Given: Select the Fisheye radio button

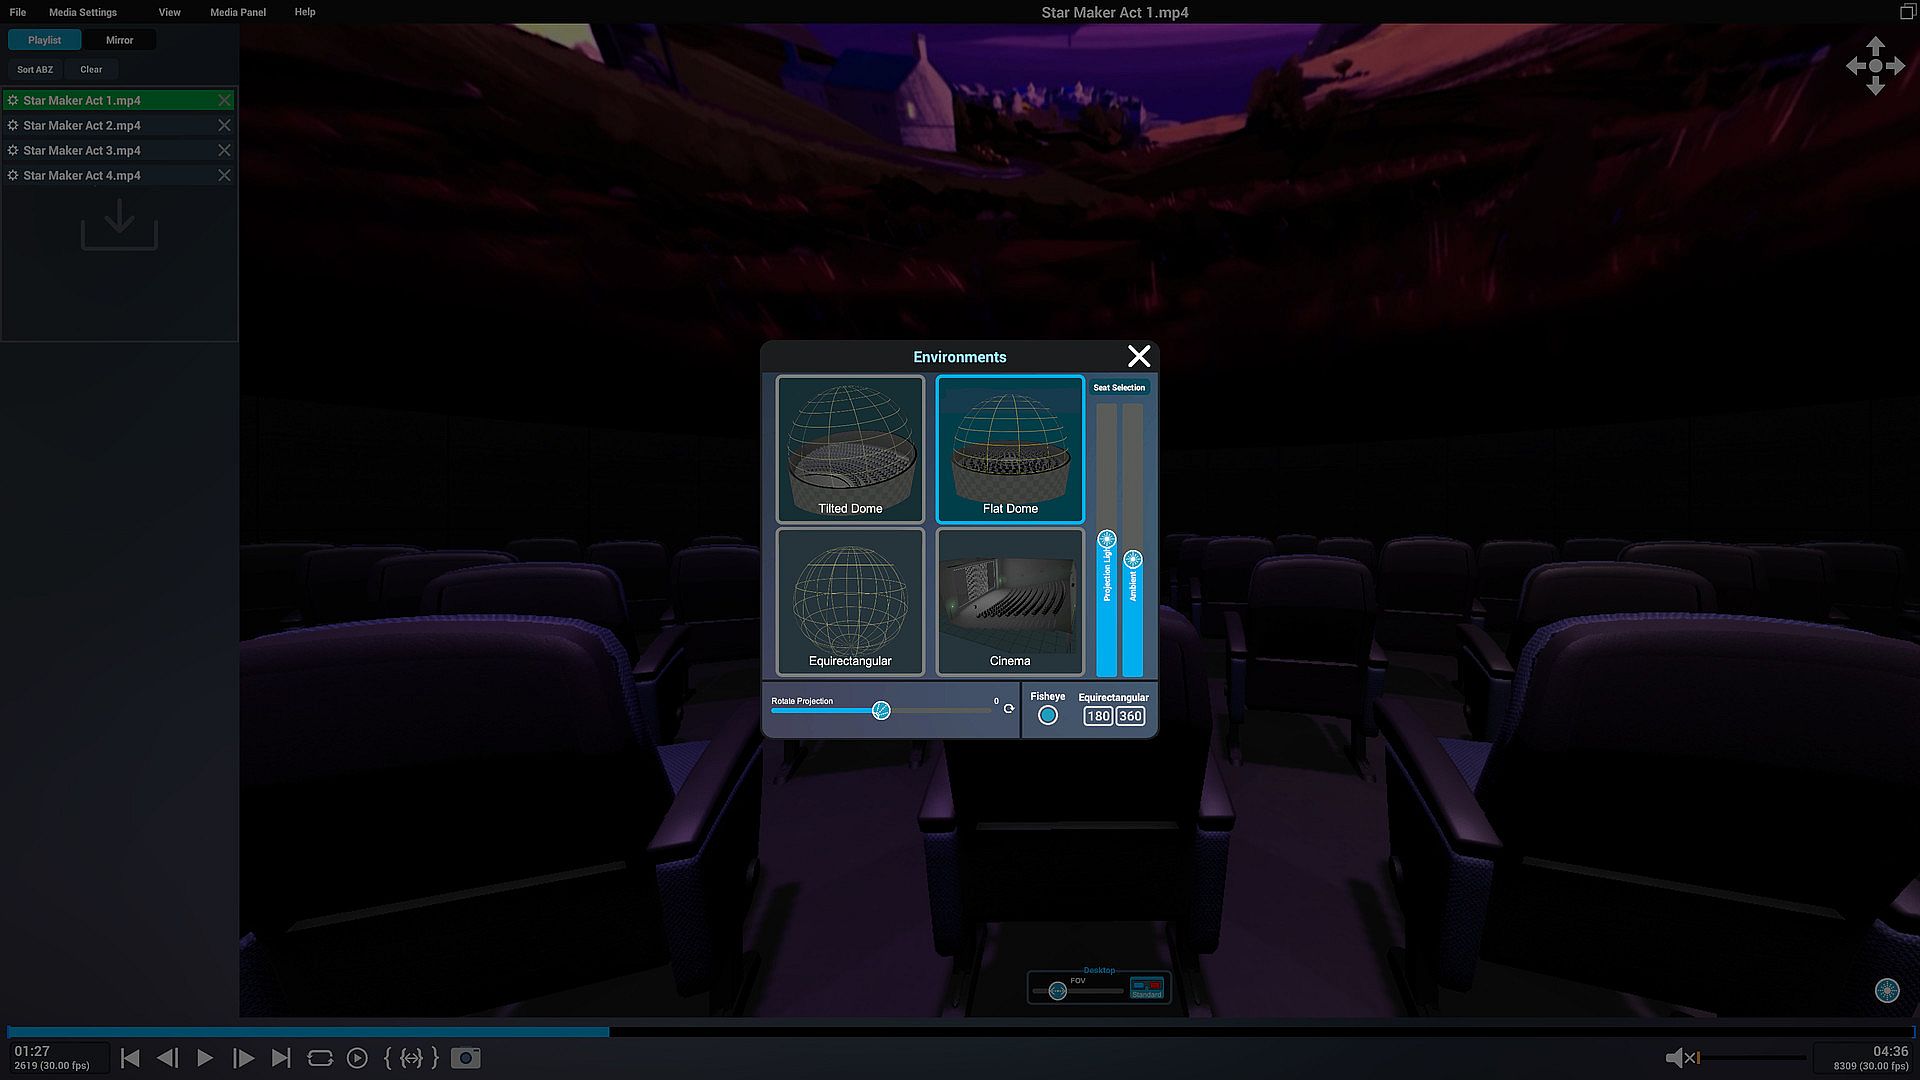Looking at the screenshot, I should pos(1047,715).
